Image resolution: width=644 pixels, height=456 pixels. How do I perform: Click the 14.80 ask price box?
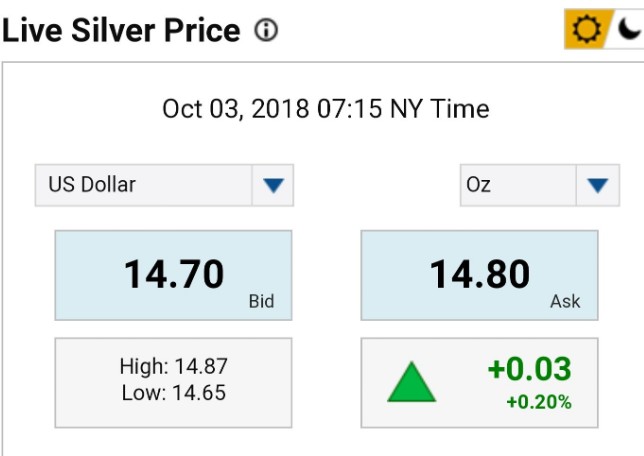pyautogui.click(x=479, y=275)
